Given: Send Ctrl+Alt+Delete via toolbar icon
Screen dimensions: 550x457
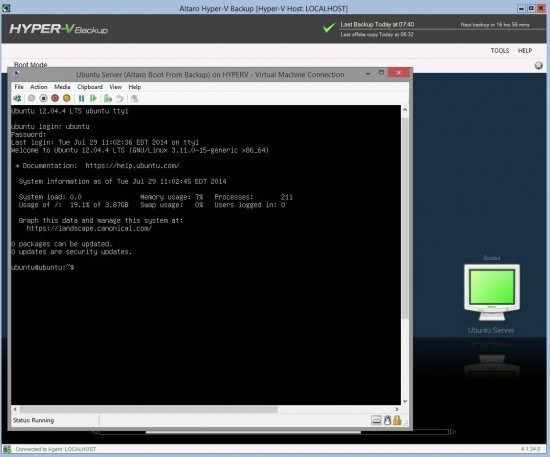Looking at the screenshot, I should point(17,99).
